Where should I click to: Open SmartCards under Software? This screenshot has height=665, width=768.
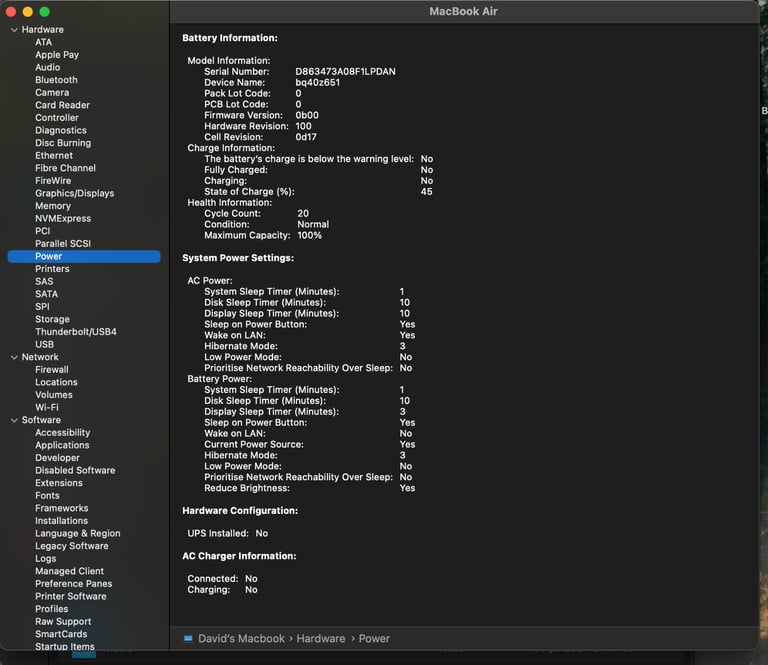click(61, 635)
